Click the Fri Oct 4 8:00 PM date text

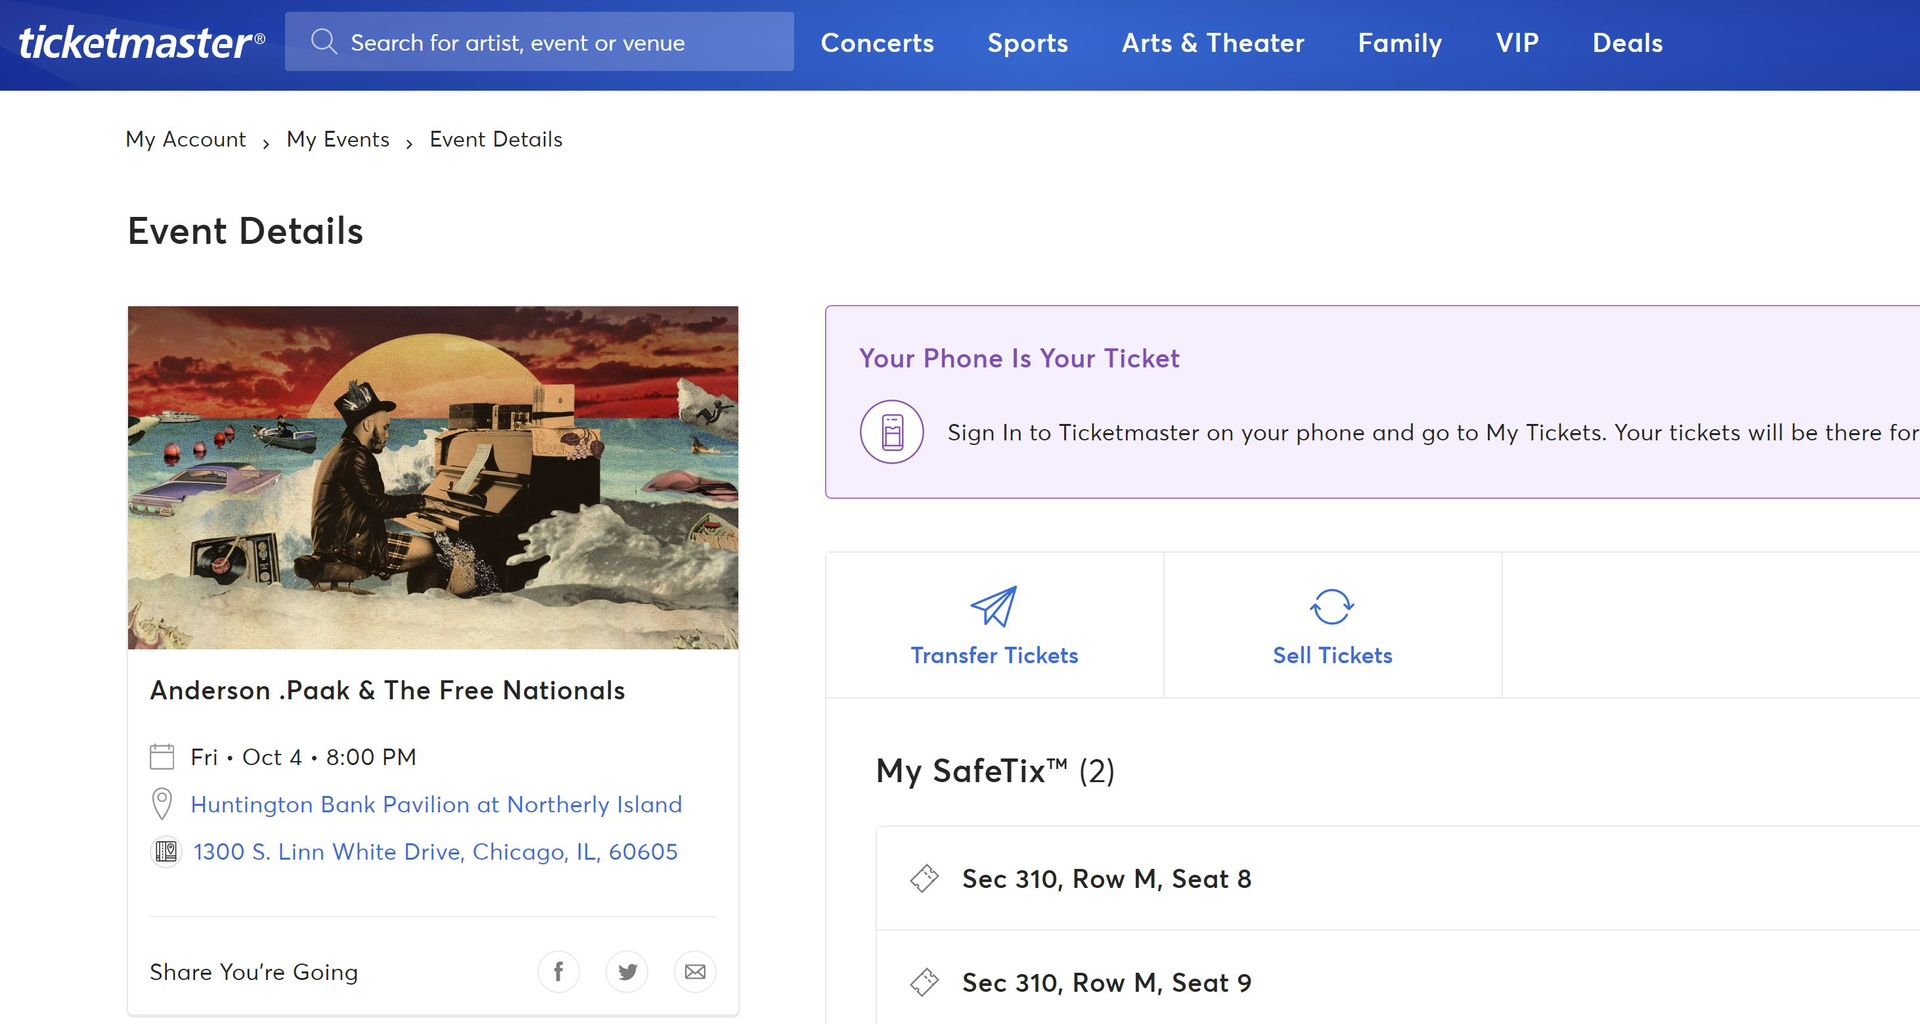click(x=303, y=757)
